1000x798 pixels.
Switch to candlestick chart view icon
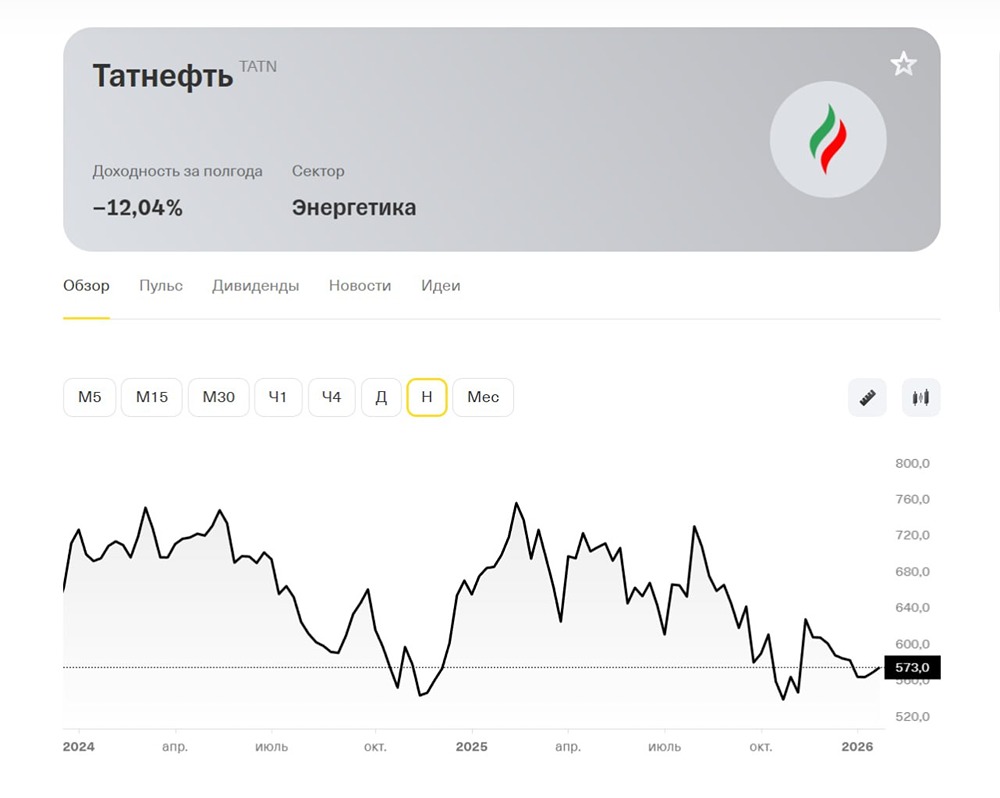click(920, 397)
